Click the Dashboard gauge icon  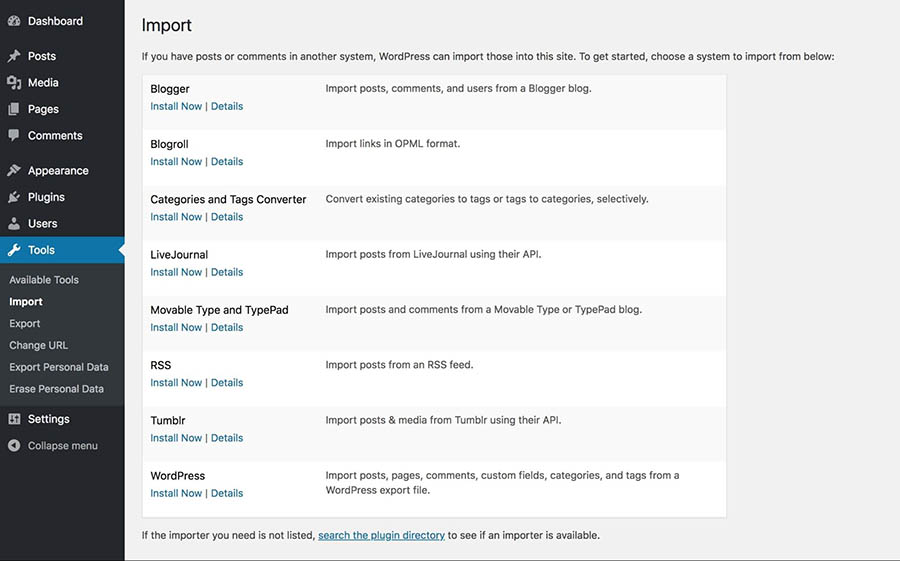pyautogui.click(x=14, y=21)
